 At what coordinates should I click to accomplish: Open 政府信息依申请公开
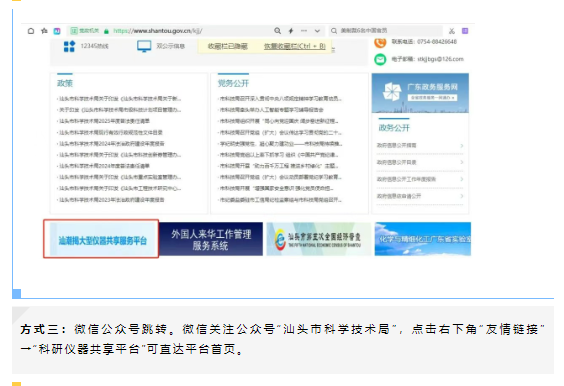click(x=399, y=196)
